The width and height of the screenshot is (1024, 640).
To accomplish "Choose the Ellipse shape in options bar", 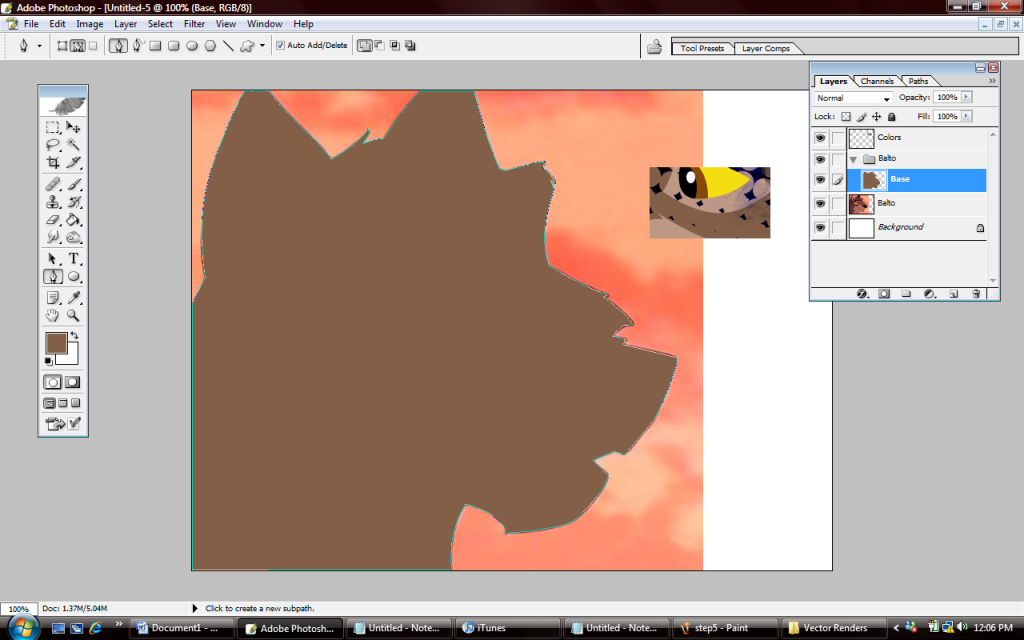I will 192,46.
